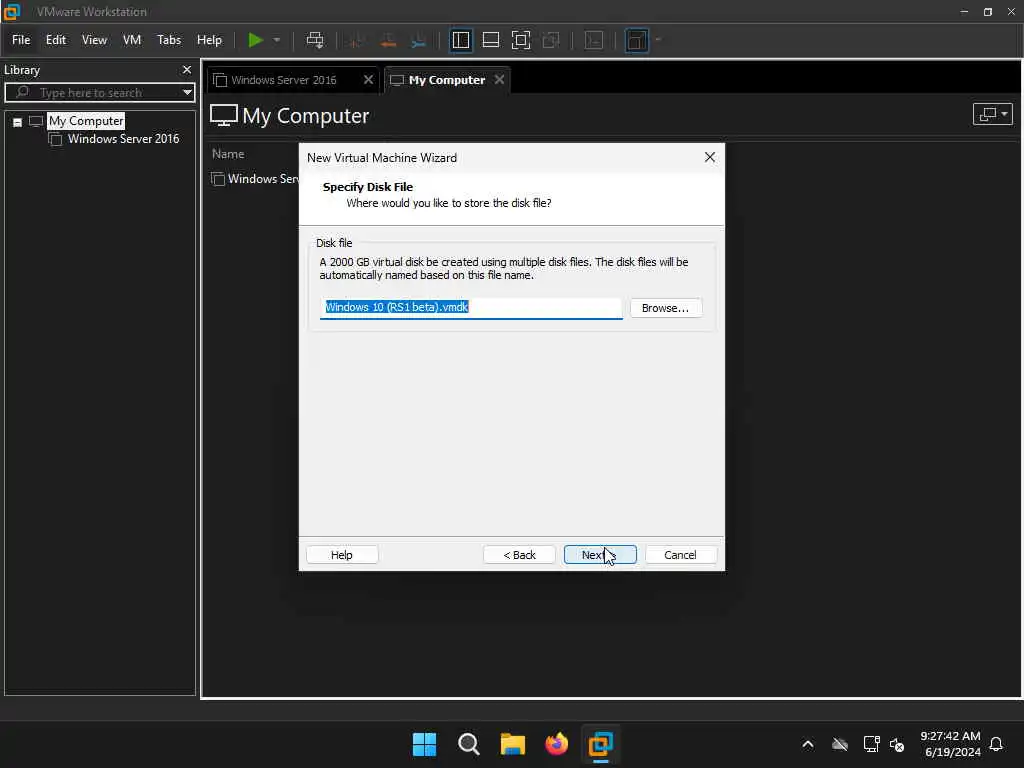Image resolution: width=1024 pixels, height=768 pixels.
Task: Click the network status tray icon
Action: click(871, 744)
